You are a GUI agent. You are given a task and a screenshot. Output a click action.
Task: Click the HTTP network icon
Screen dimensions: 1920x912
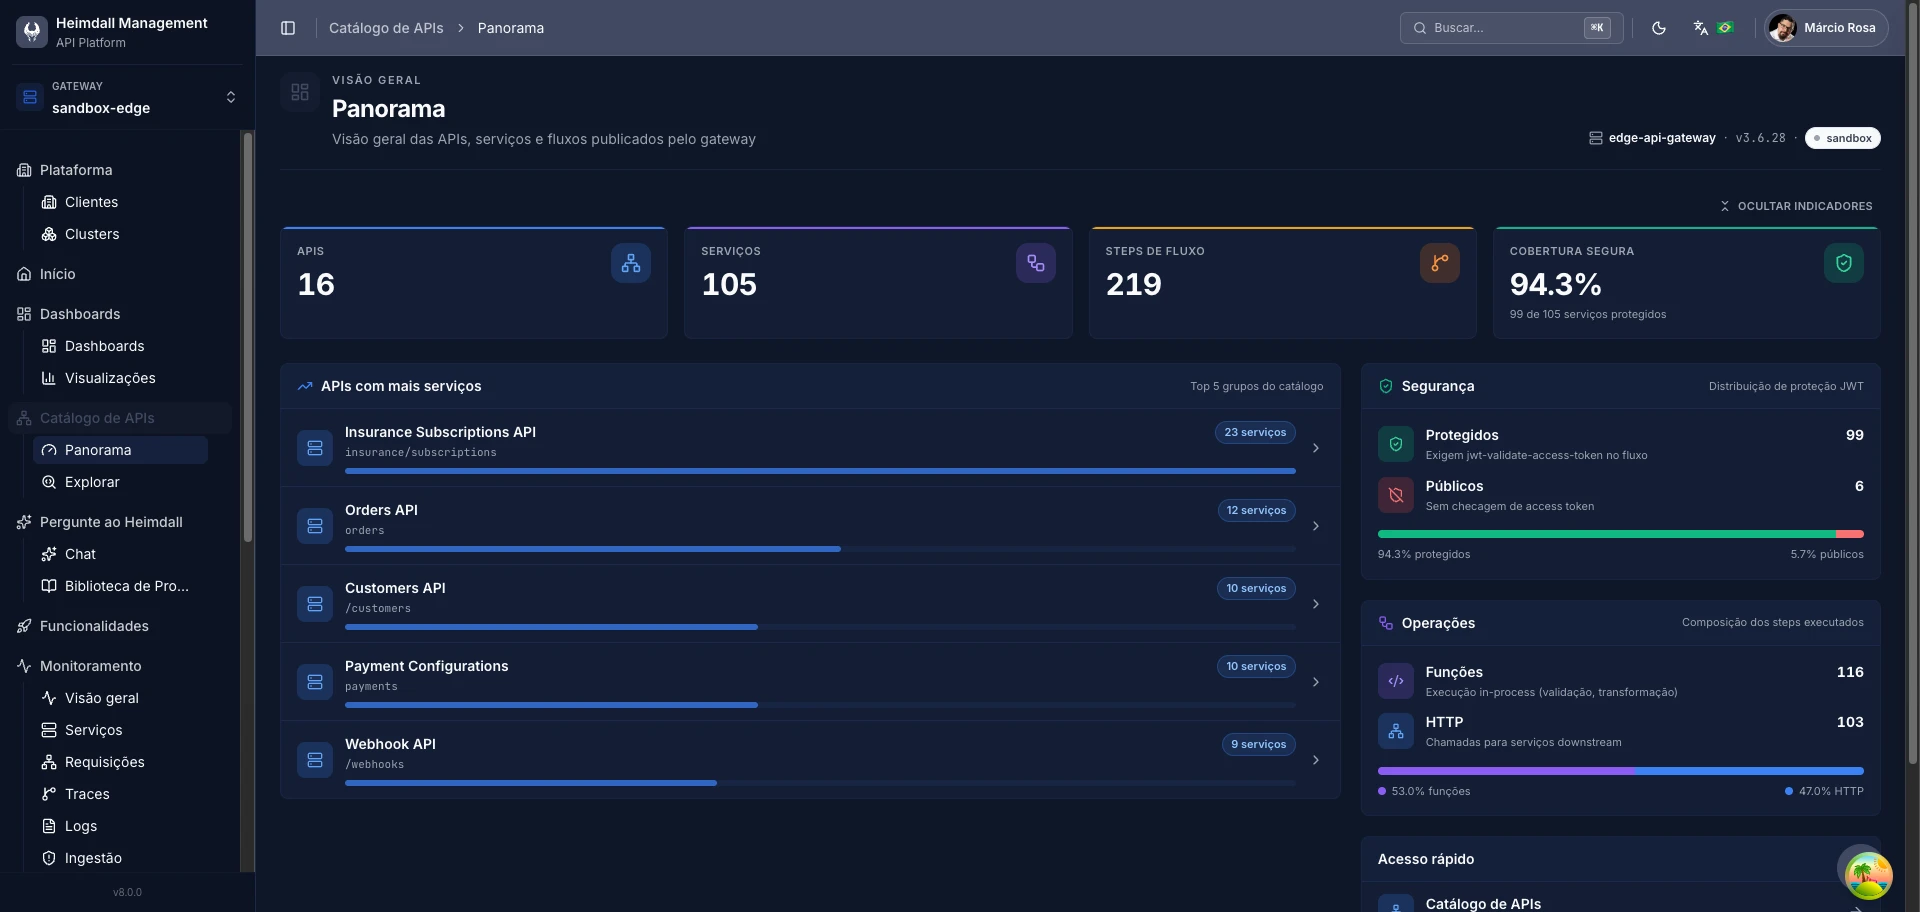[1396, 731]
